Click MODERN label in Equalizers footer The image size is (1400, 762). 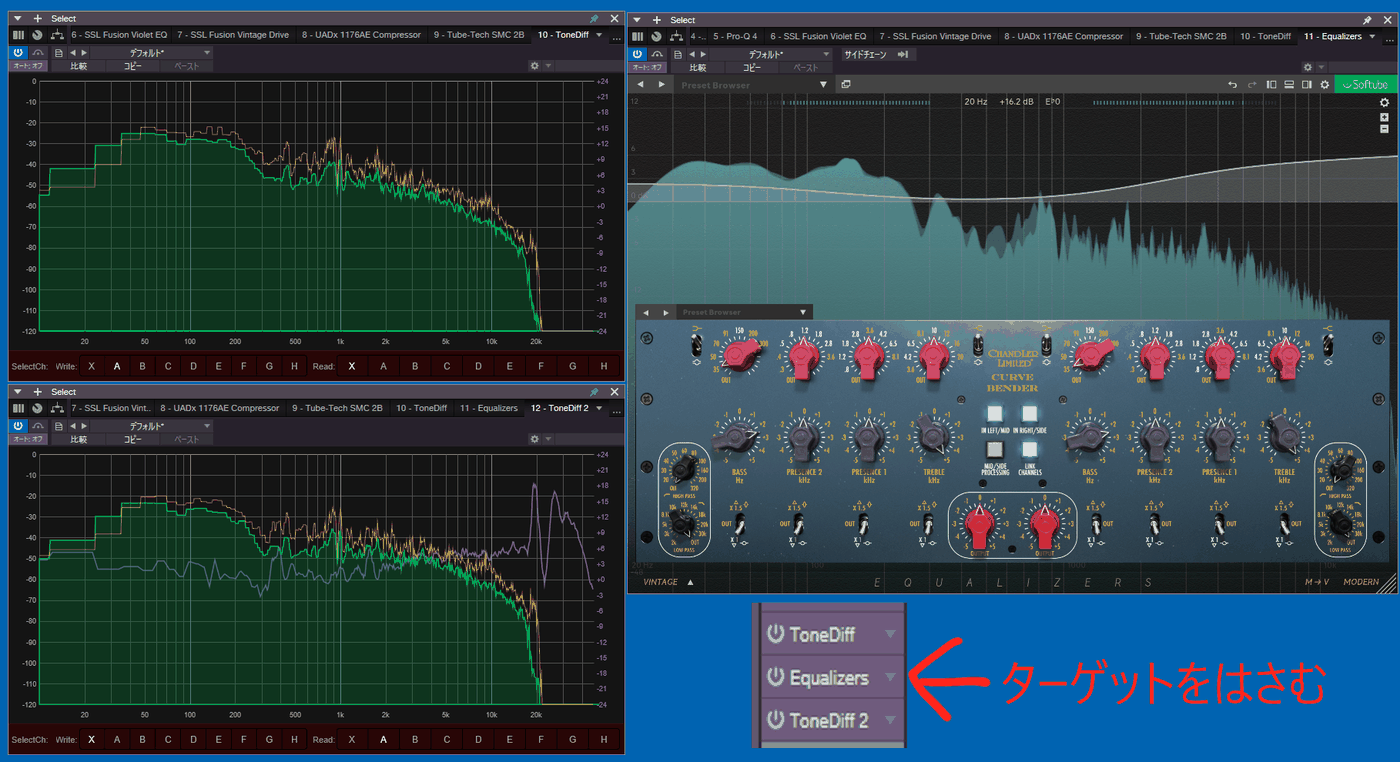[1361, 582]
